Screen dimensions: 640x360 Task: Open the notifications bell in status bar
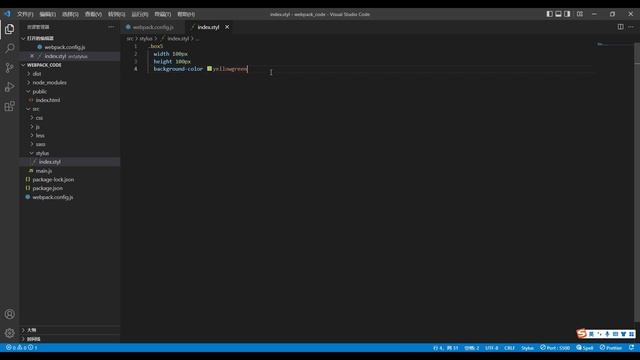click(x=631, y=348)
